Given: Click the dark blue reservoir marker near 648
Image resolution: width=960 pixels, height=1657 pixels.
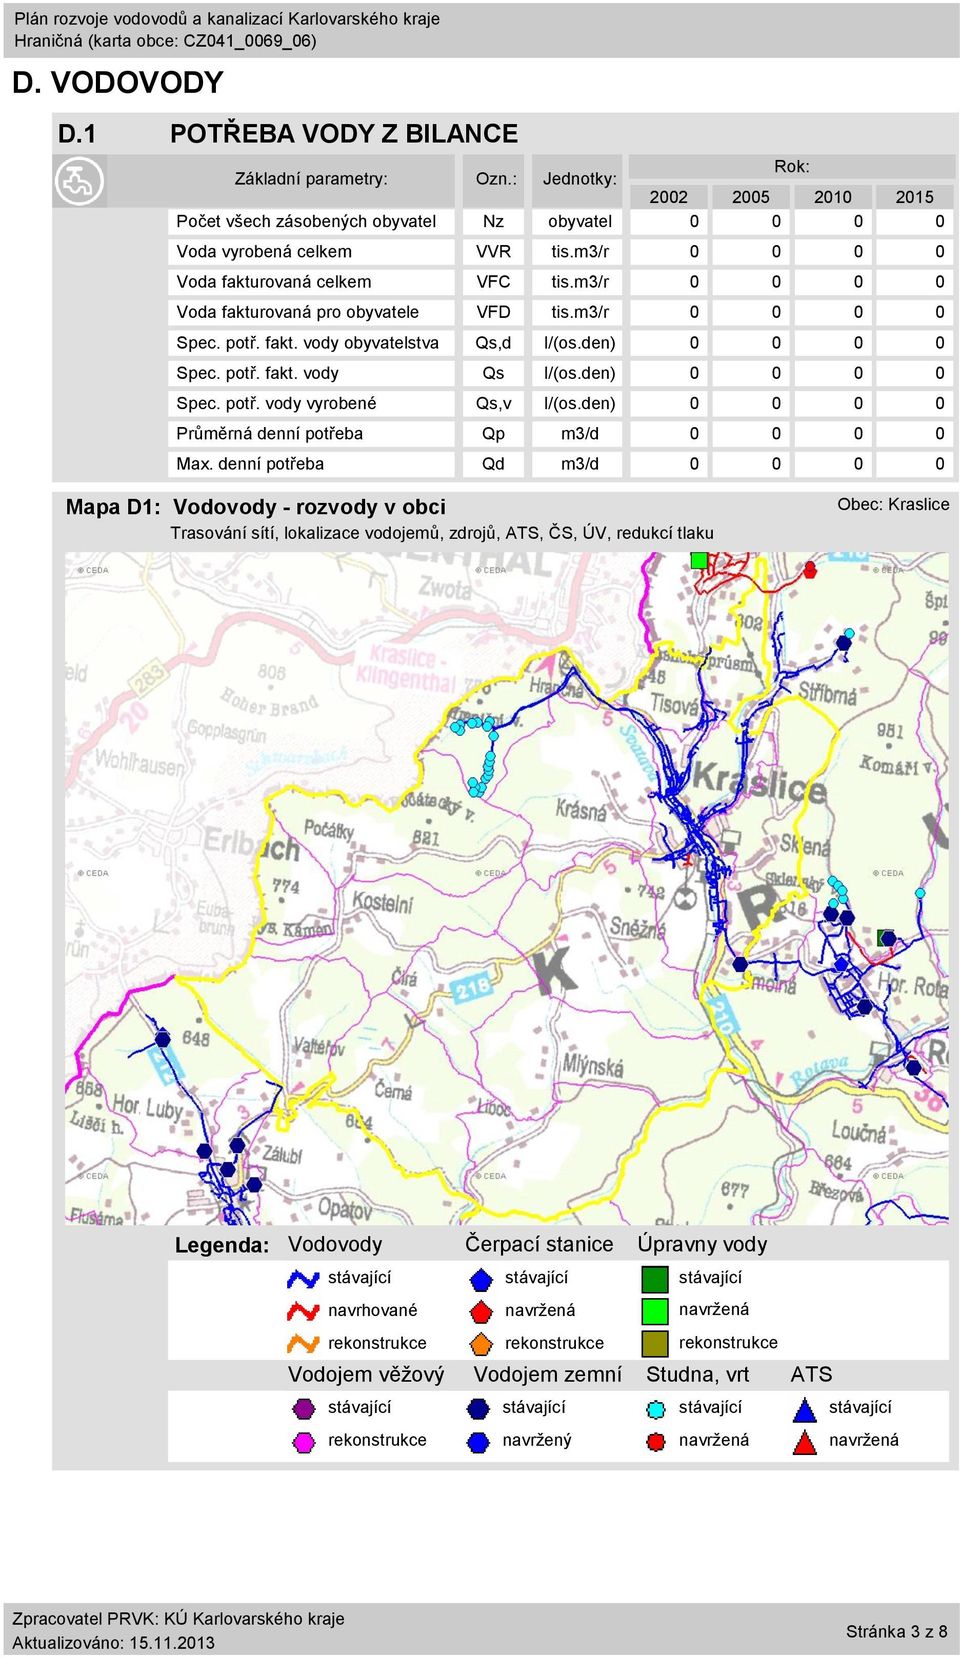Looking at the screenshot, I should (x=162, y=1038).
